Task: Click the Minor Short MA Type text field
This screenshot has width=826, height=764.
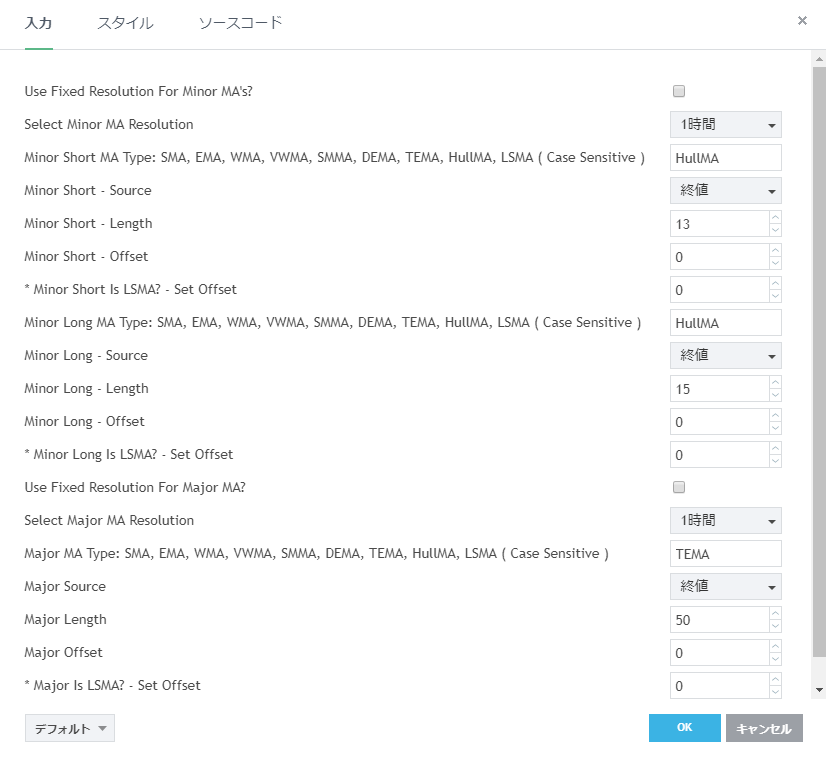Action: [x=725, y=158]
